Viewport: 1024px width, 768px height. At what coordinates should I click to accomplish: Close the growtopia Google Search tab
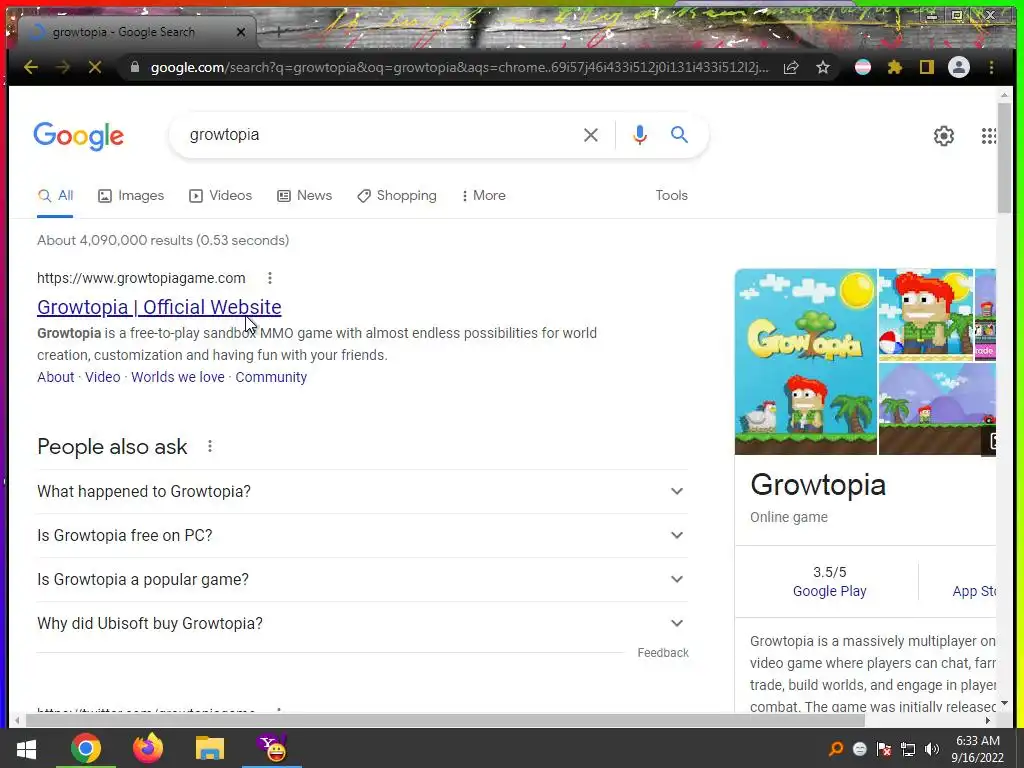[240, 31]
